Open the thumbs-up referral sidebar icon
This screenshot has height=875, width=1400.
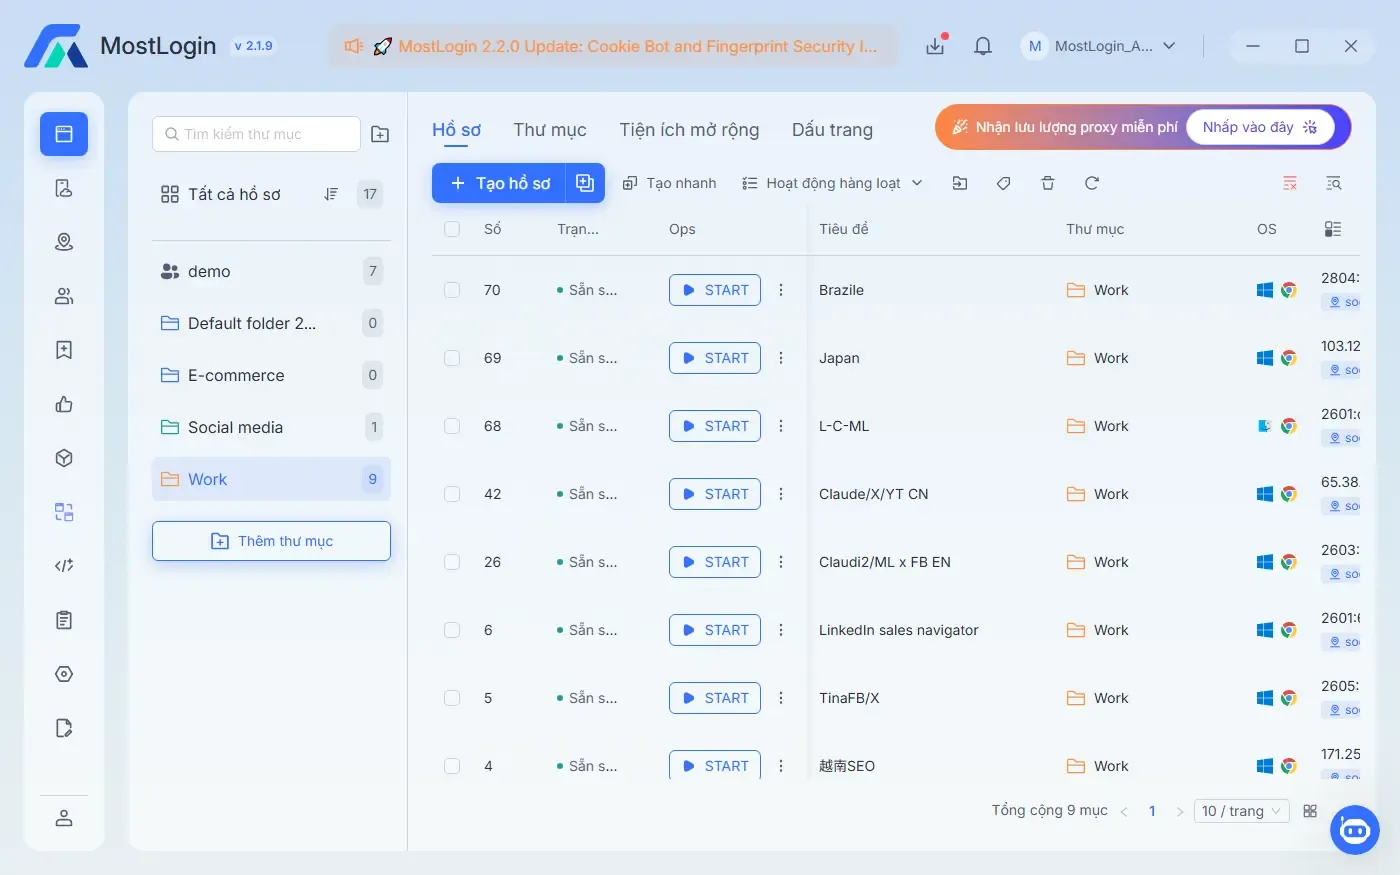click(64, 404)
